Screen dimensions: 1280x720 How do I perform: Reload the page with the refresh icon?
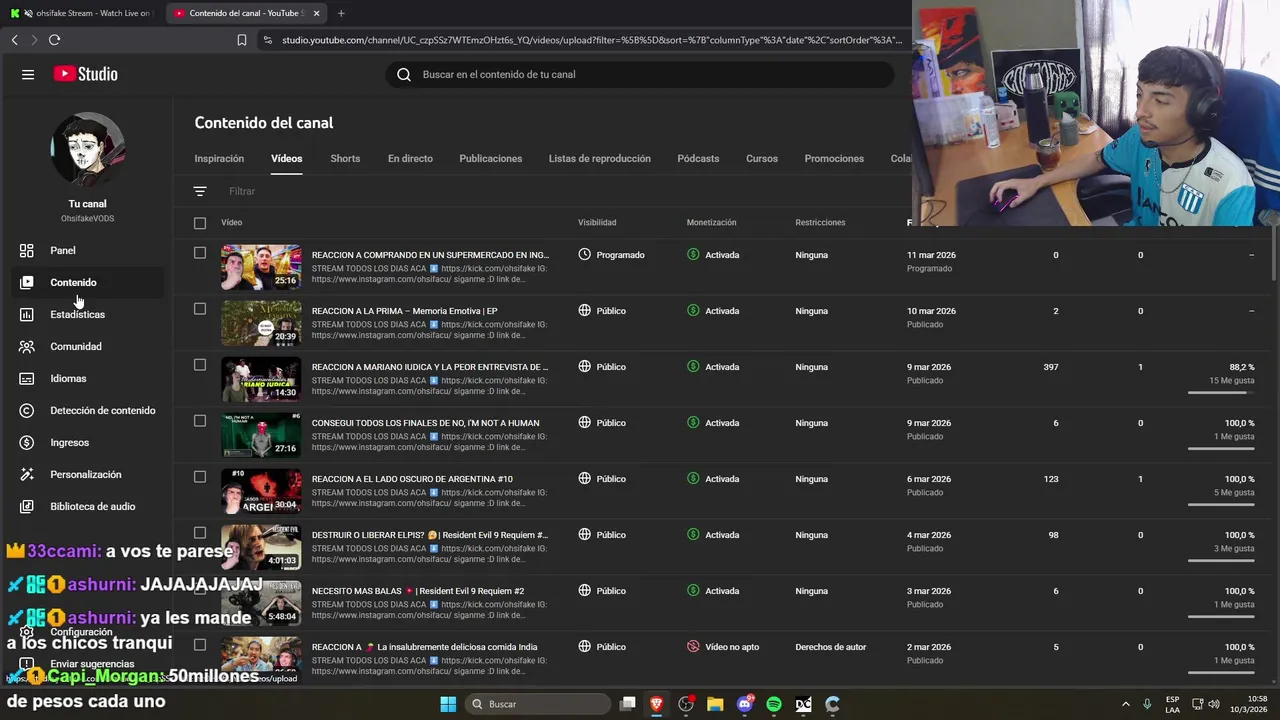pos(54,40)
